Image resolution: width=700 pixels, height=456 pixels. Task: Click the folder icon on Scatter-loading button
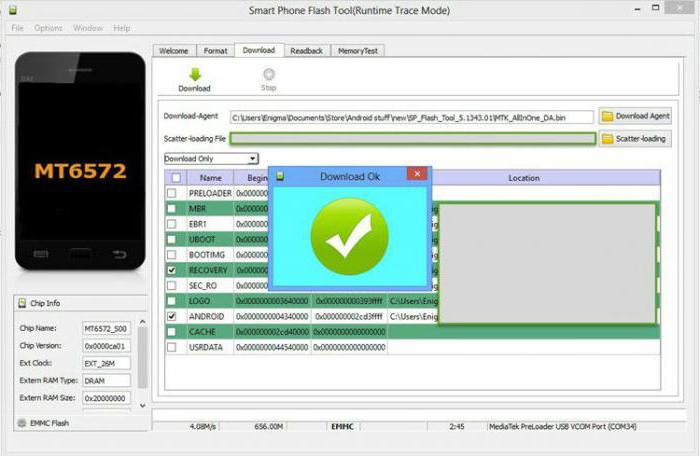pyautogui.click(x=608, y=139)
